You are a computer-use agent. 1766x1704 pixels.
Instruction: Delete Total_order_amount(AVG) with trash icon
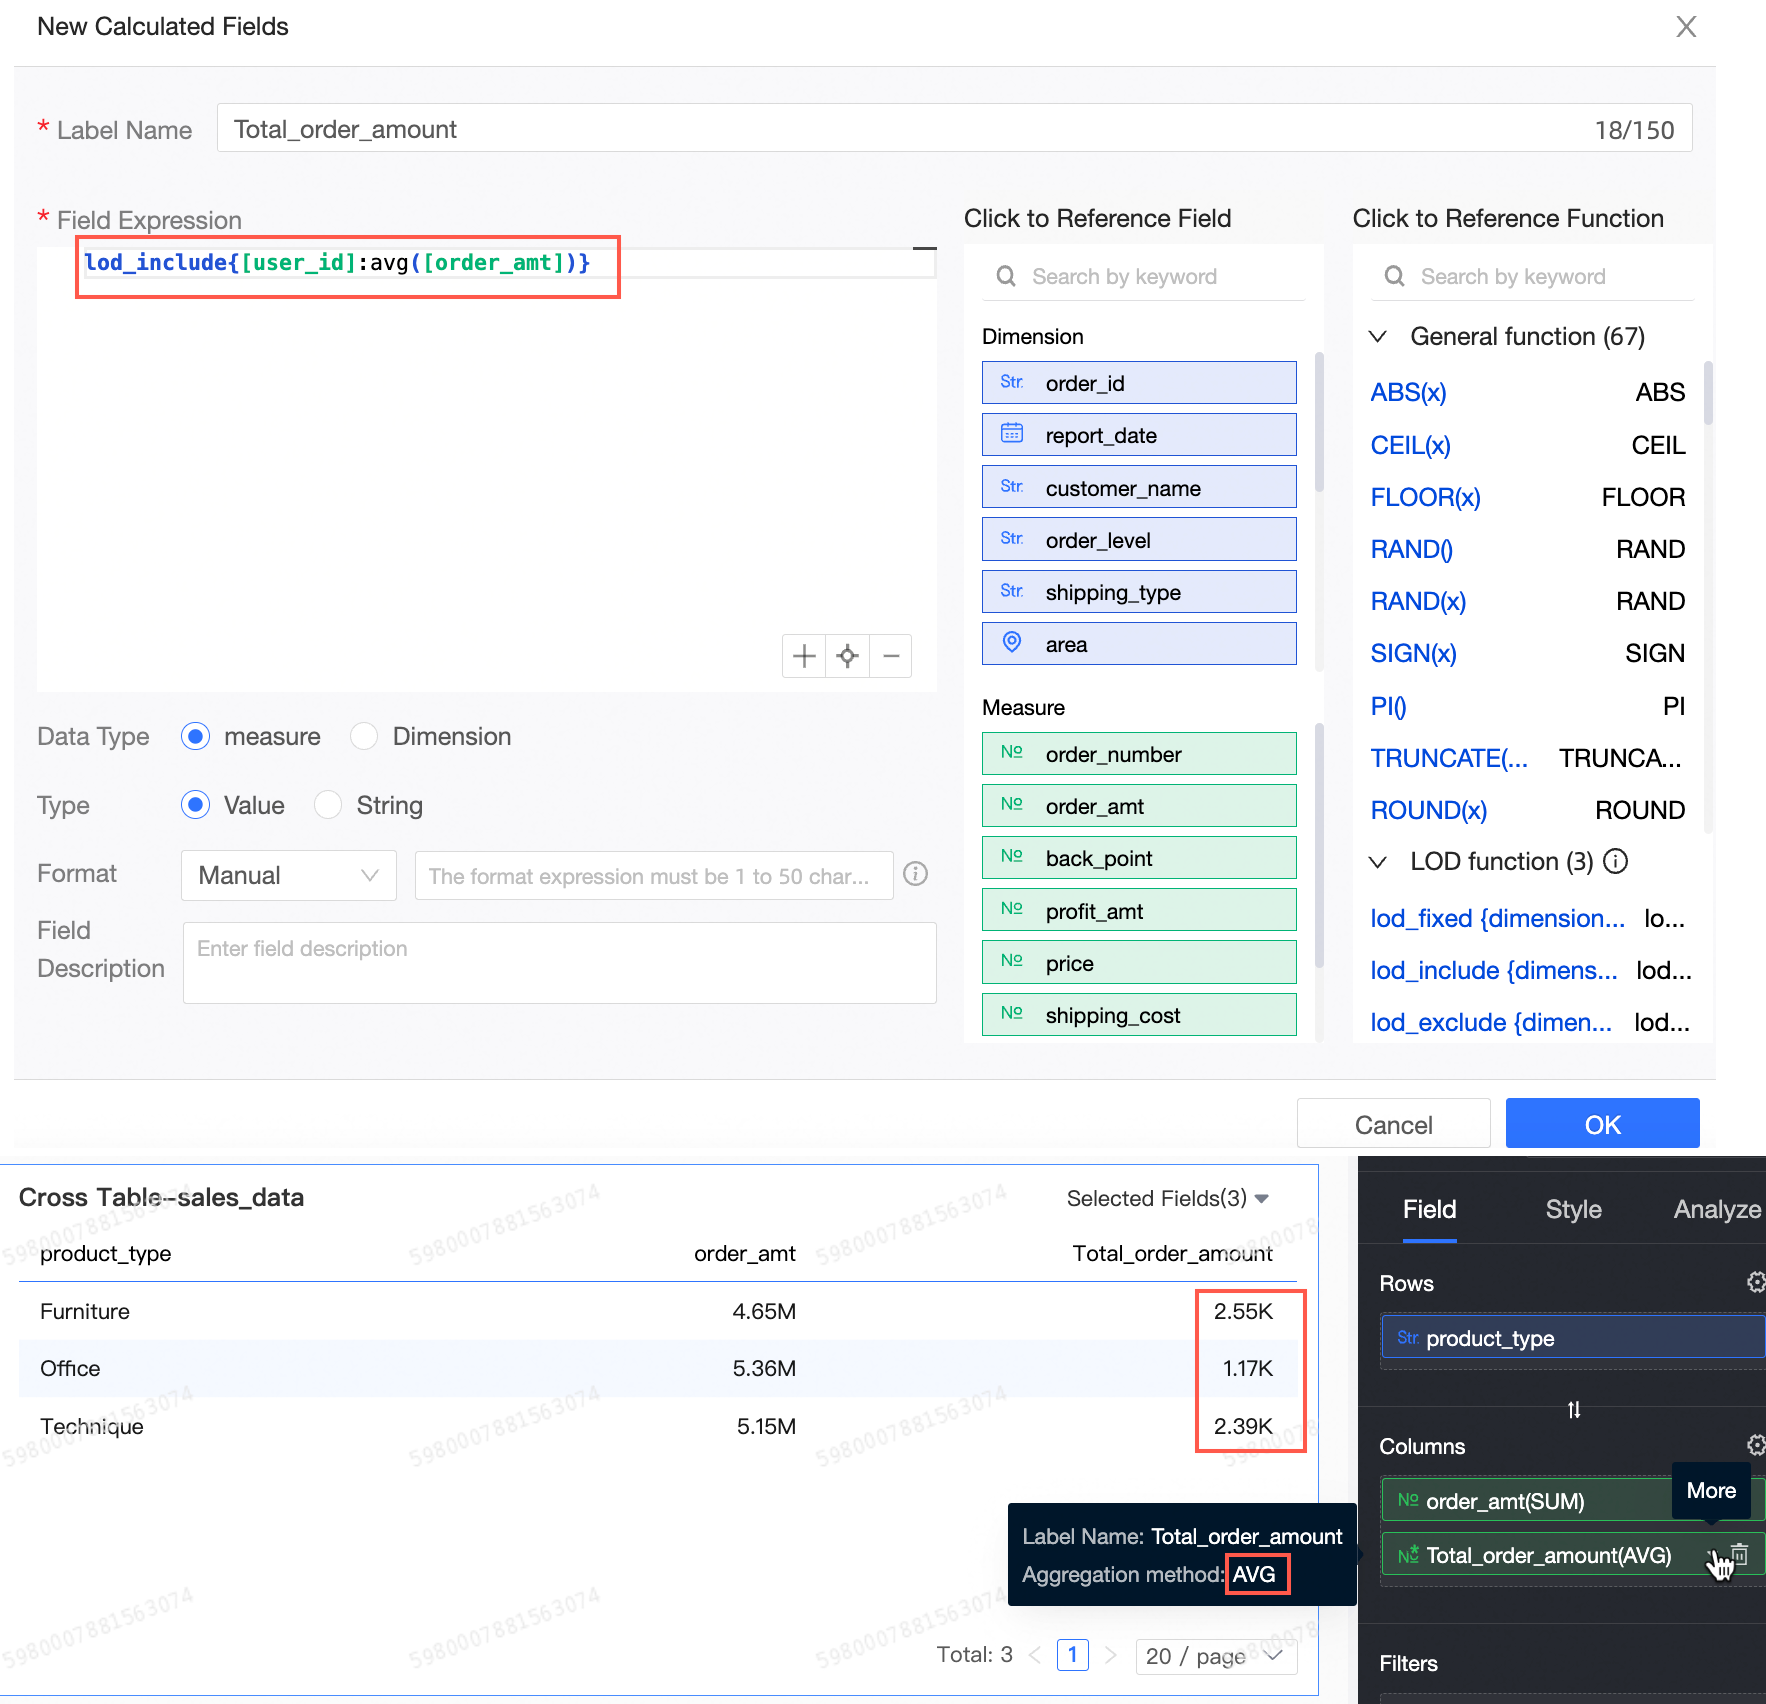[1741, 1554]
